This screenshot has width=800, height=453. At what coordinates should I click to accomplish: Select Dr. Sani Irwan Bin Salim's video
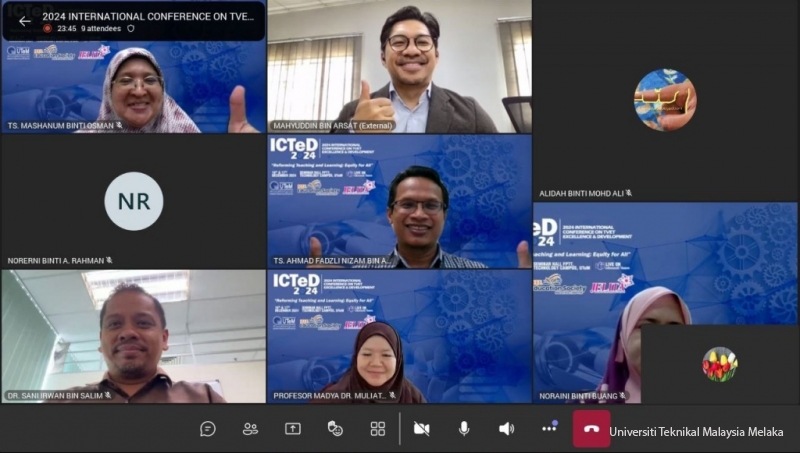133,335
